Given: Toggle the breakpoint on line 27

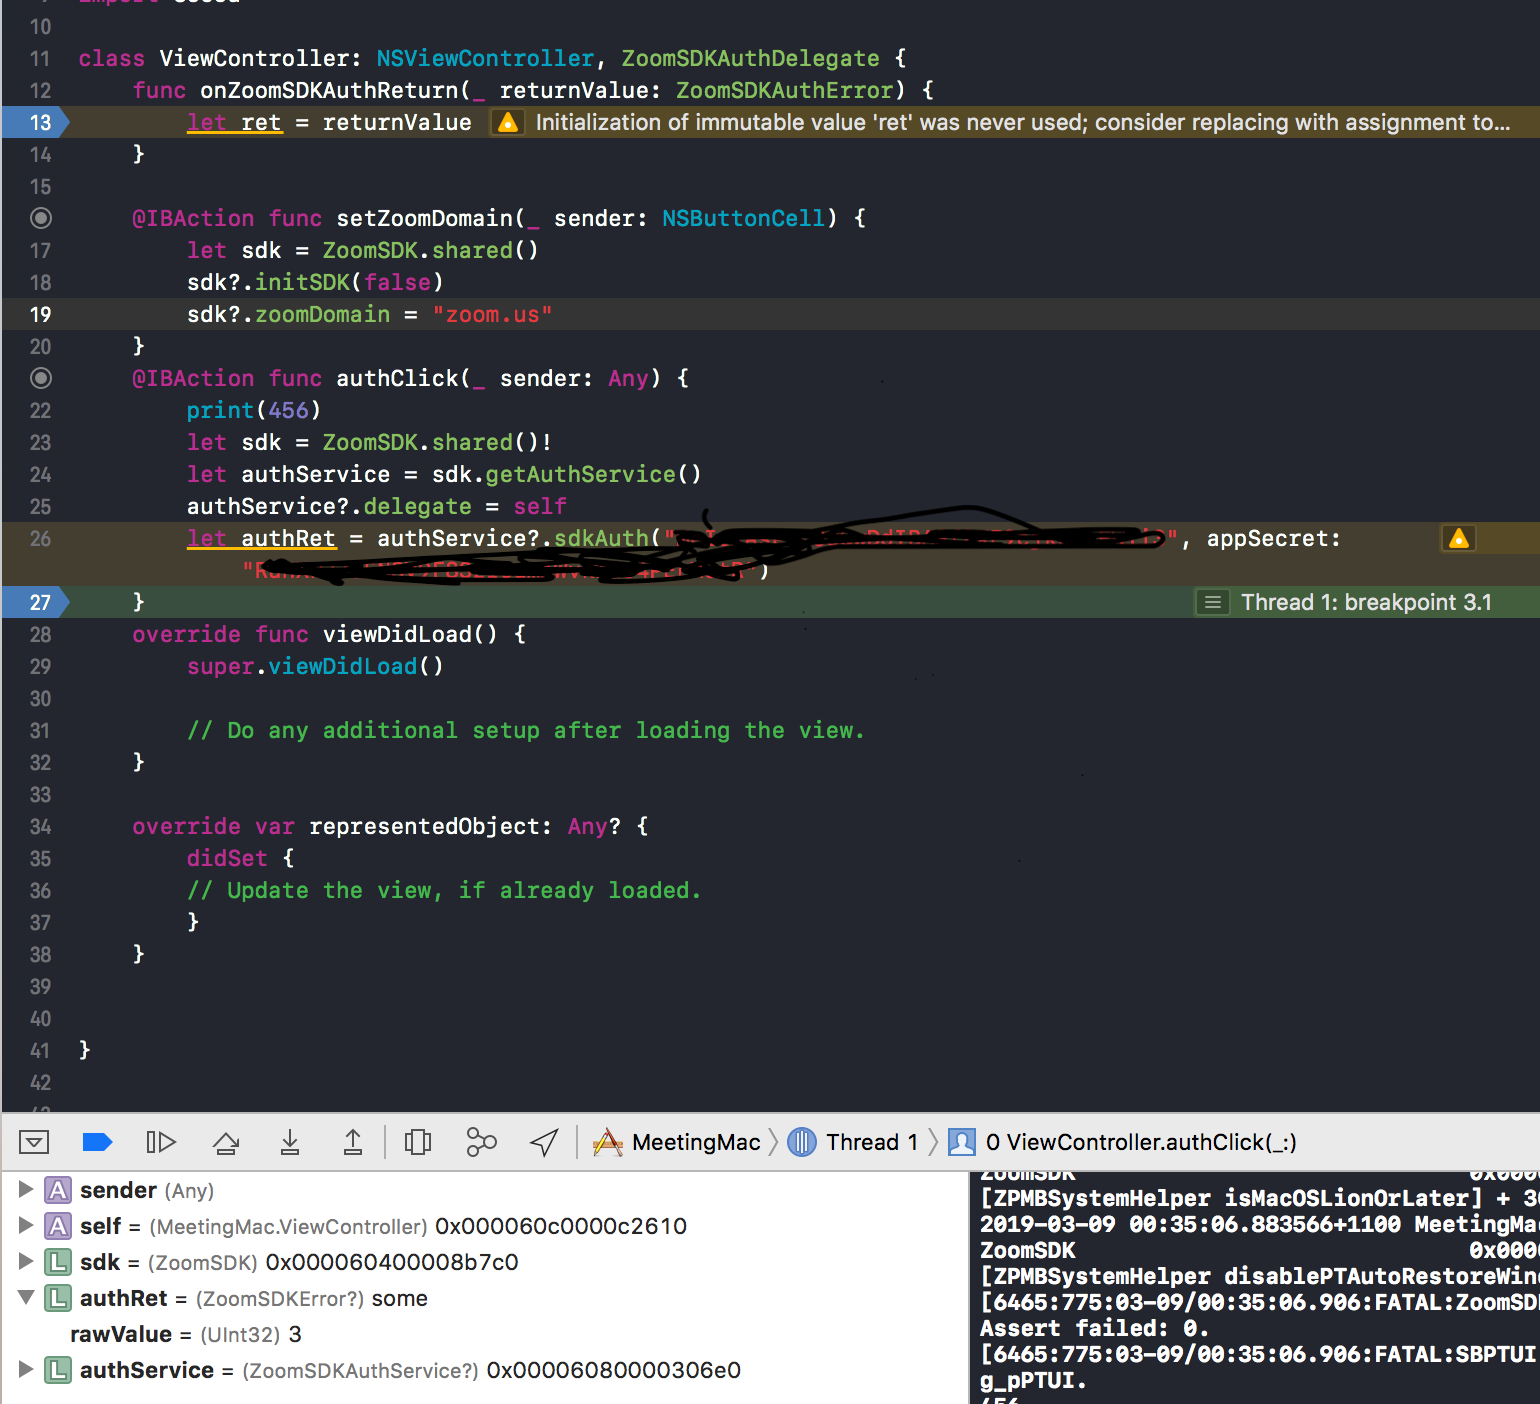Looking at the screenshot, I should pos(36,602).
